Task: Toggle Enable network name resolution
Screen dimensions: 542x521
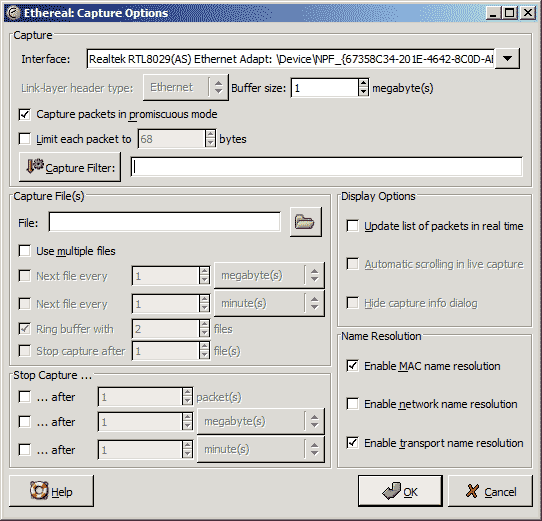Action: [x=353, y=403]
